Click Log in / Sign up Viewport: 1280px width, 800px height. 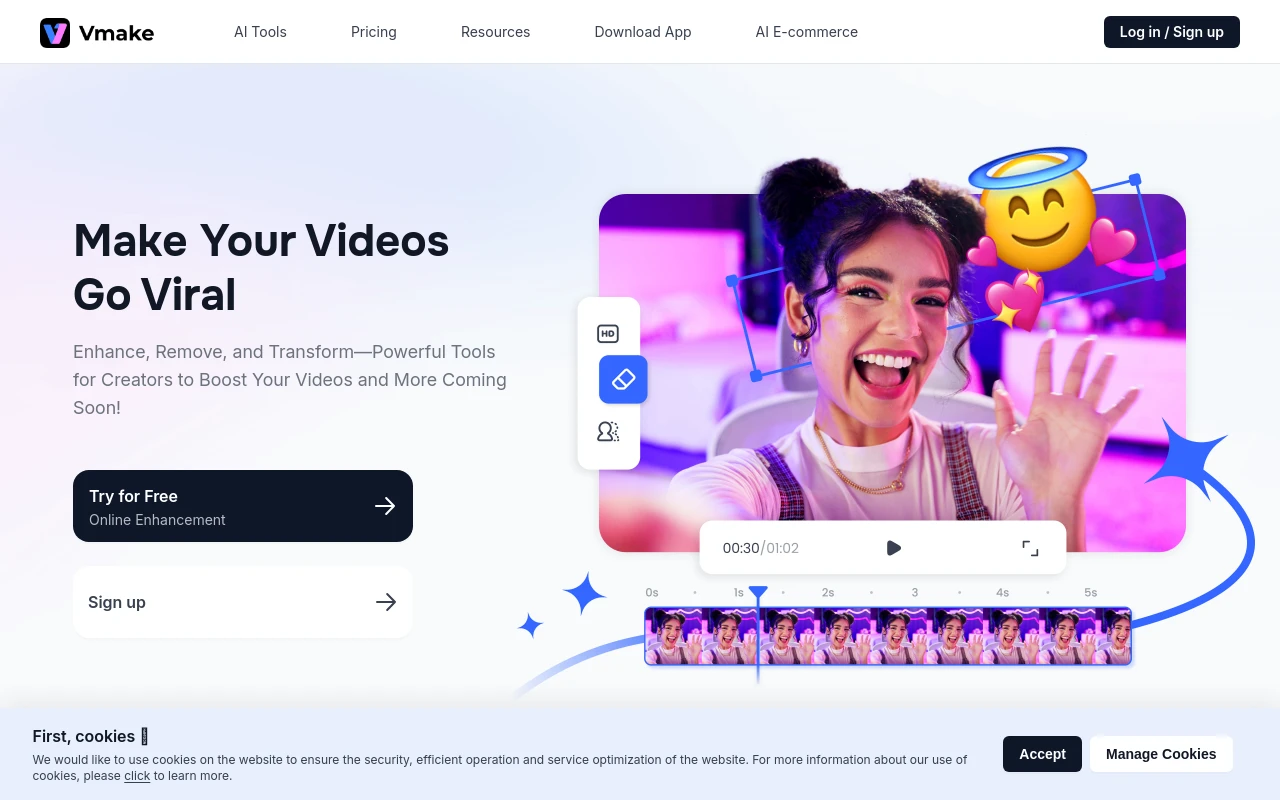click(x=1171, y=32)
